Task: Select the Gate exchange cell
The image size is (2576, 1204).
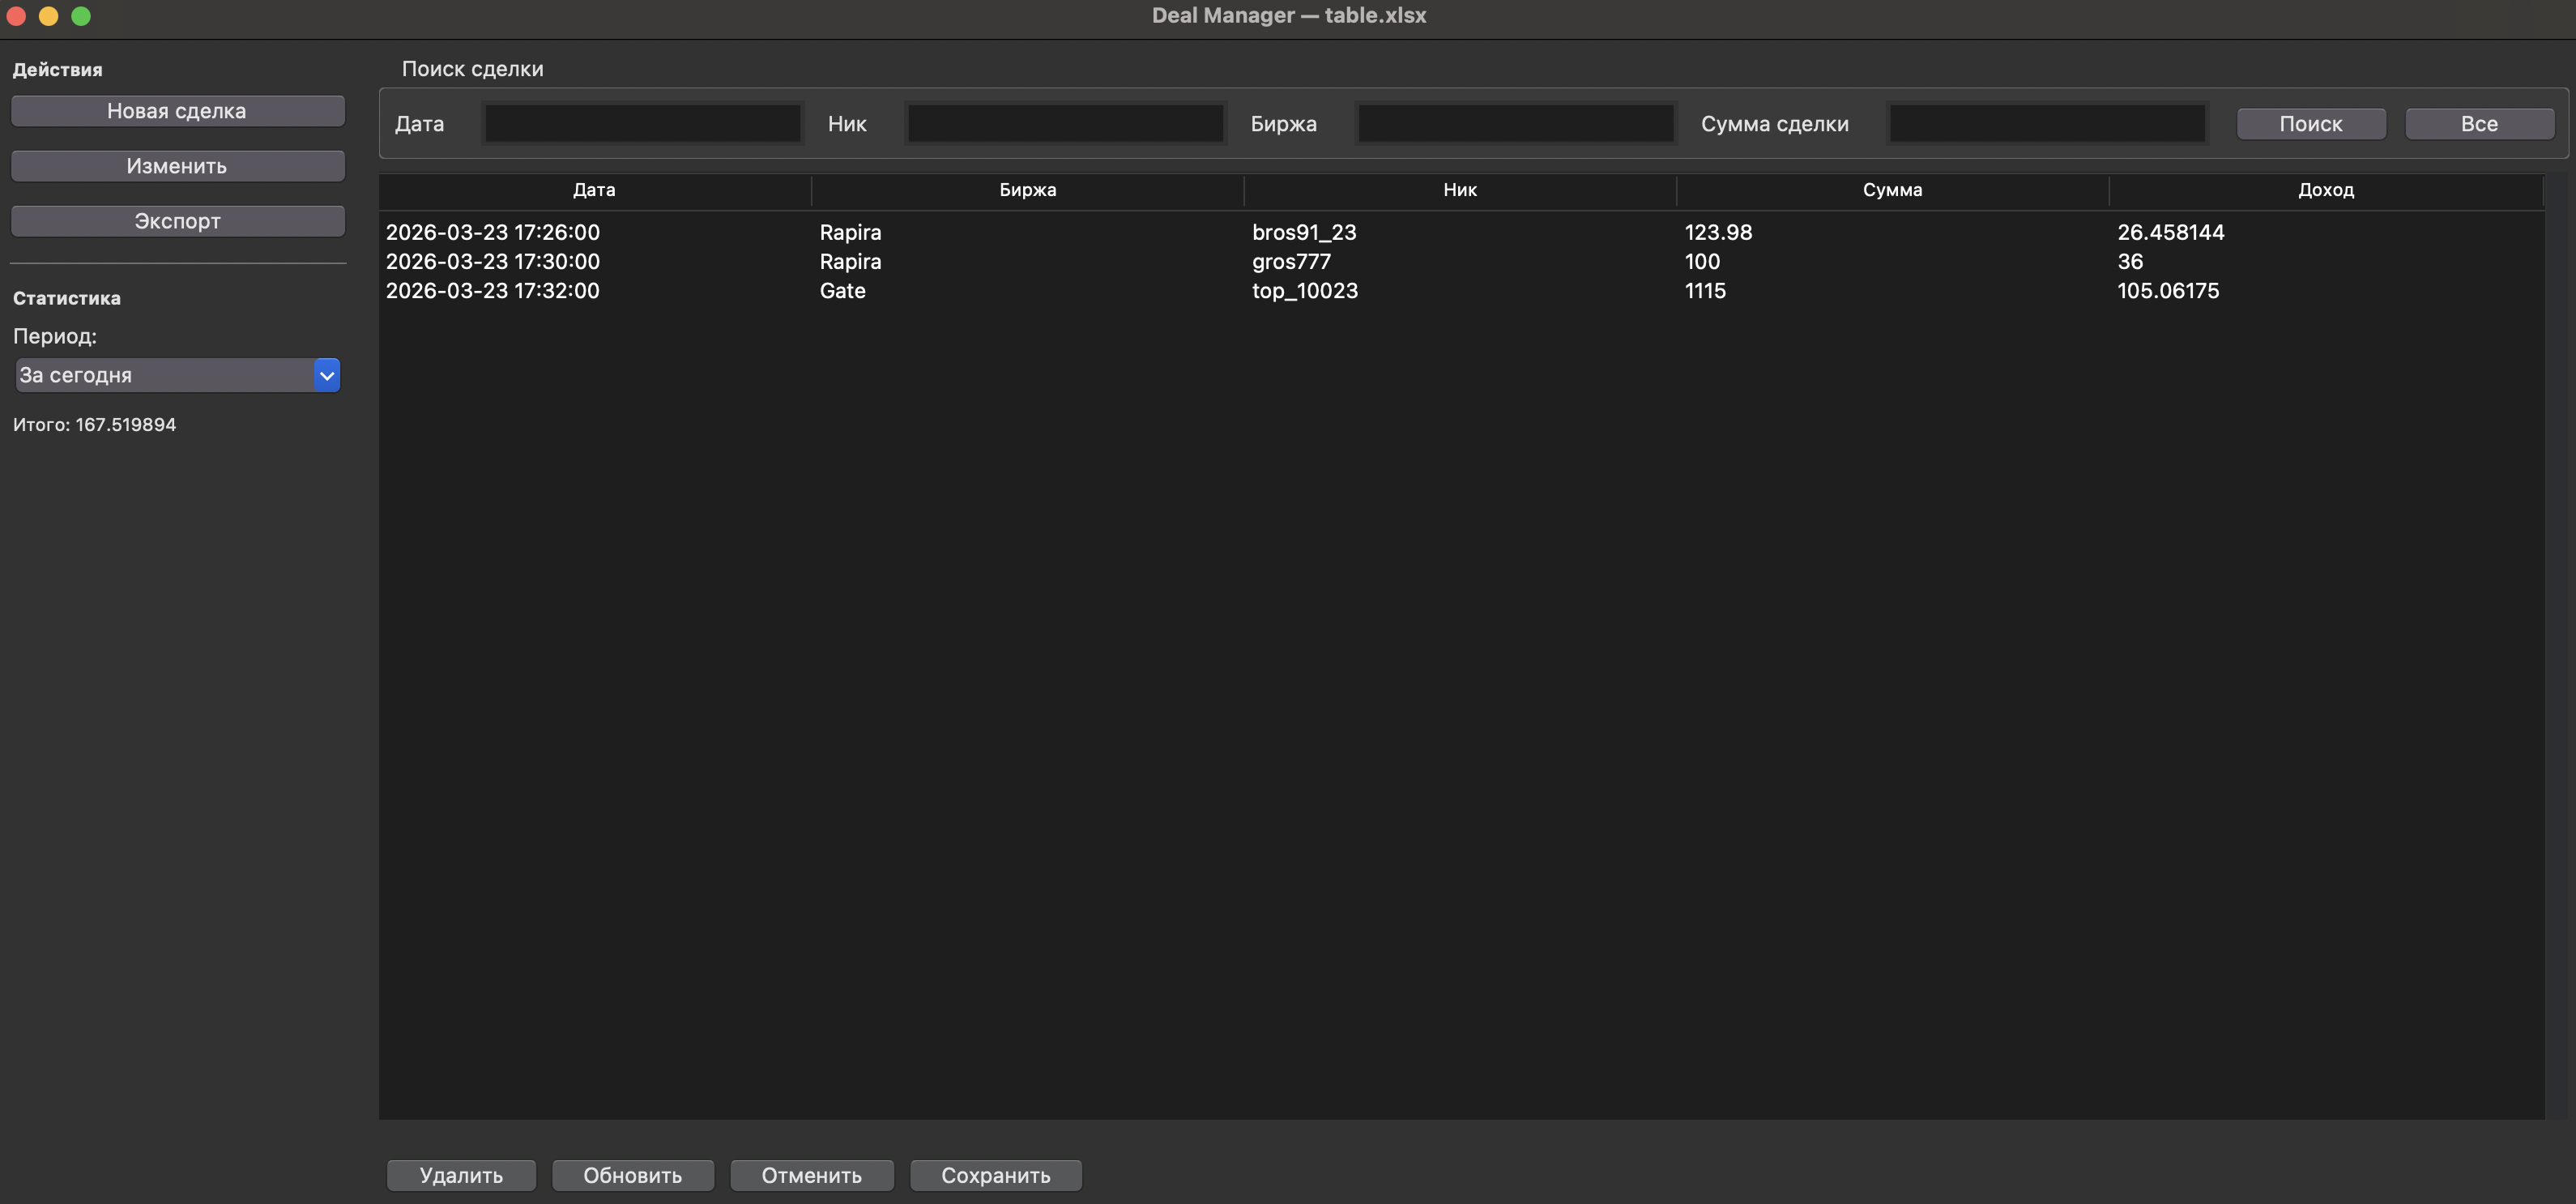Action: click(1028, 291)
